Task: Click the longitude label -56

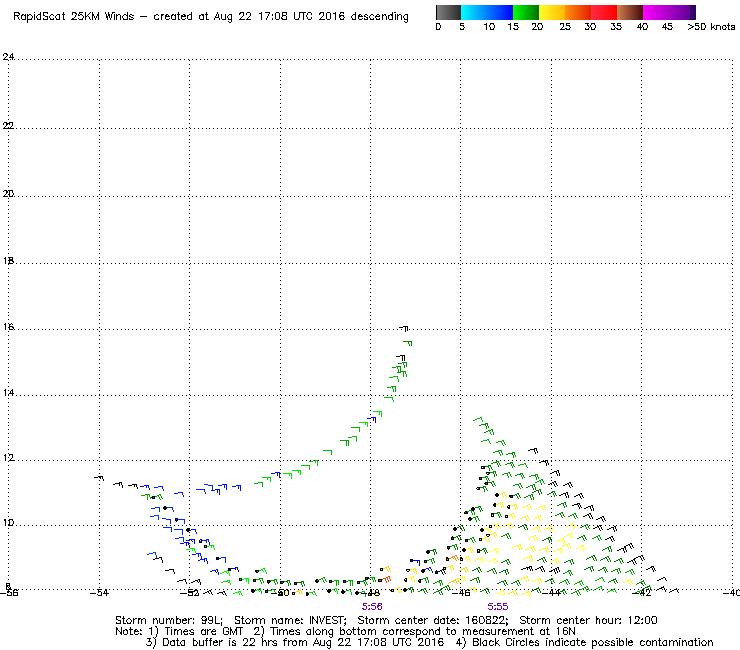Action: coord(9,593)
